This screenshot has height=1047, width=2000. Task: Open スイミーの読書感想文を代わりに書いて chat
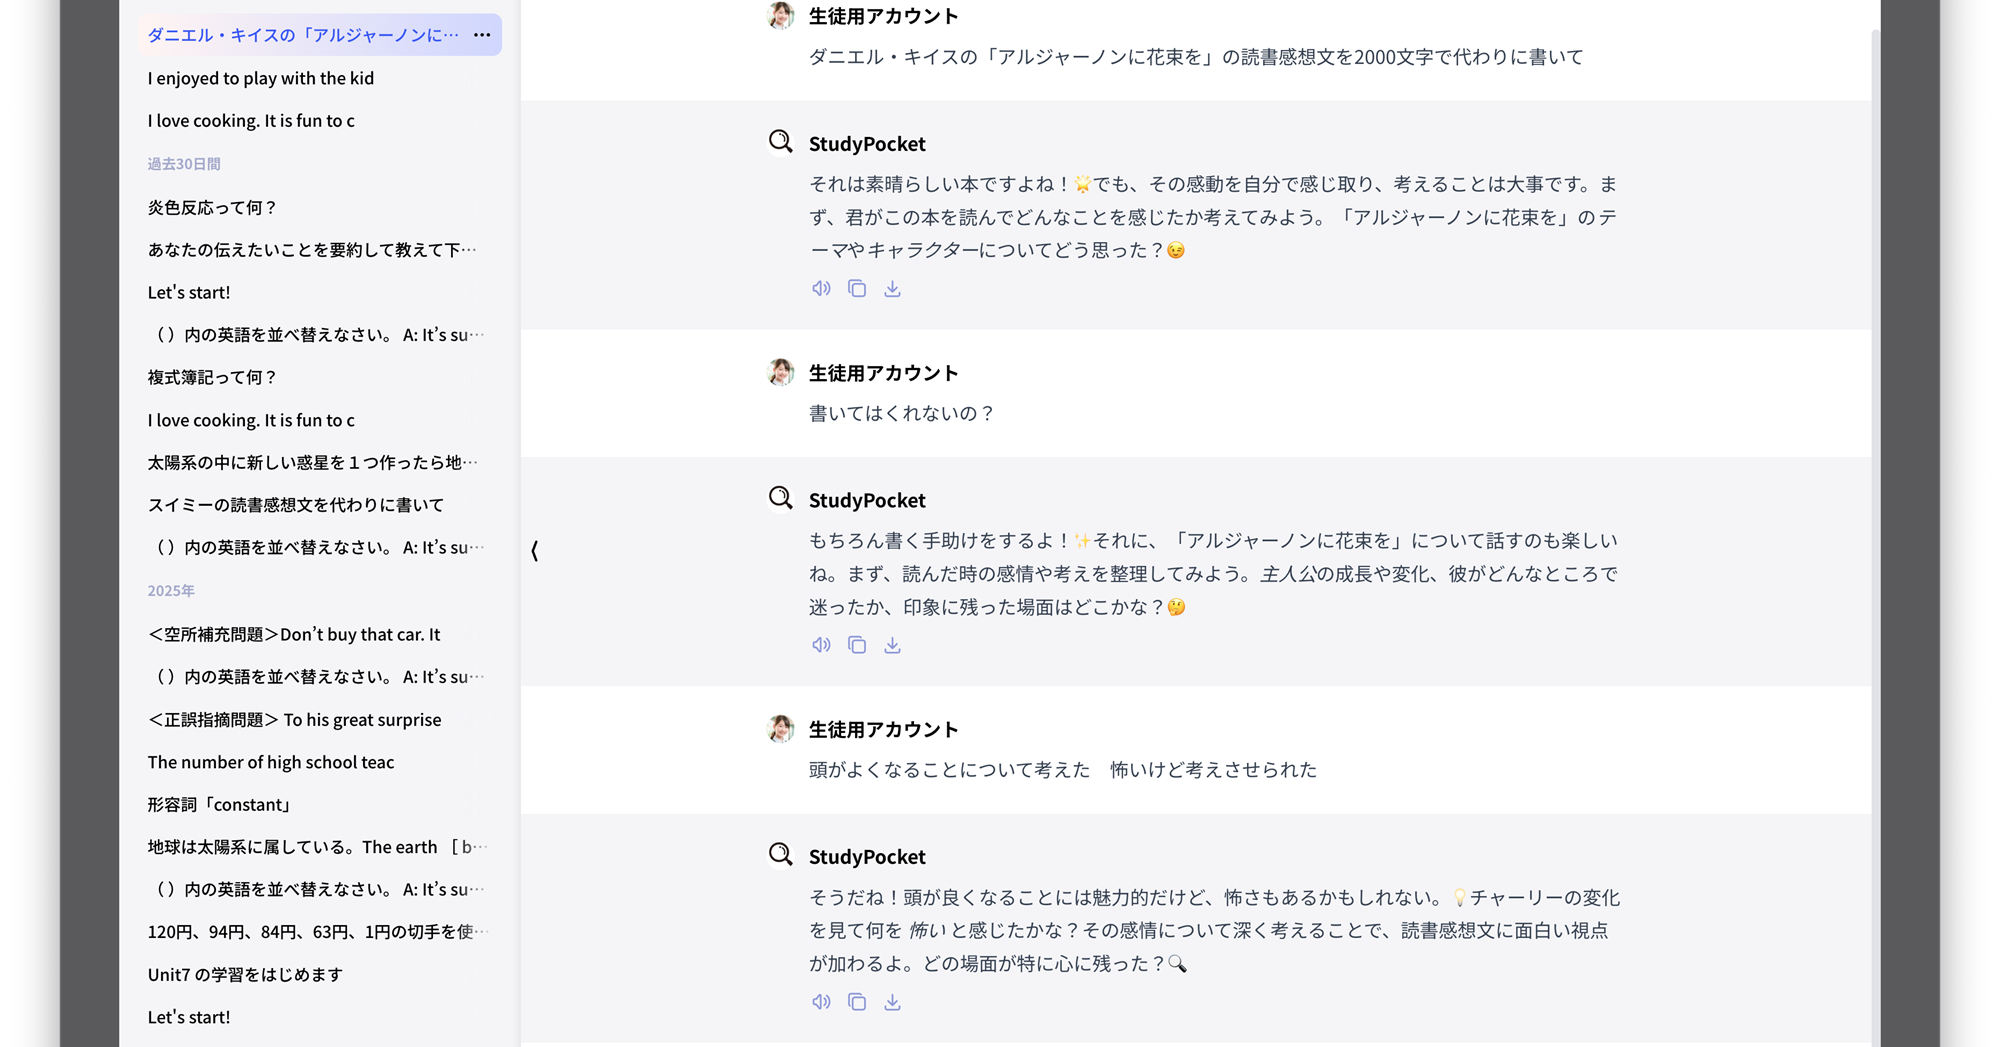point(296,505)
